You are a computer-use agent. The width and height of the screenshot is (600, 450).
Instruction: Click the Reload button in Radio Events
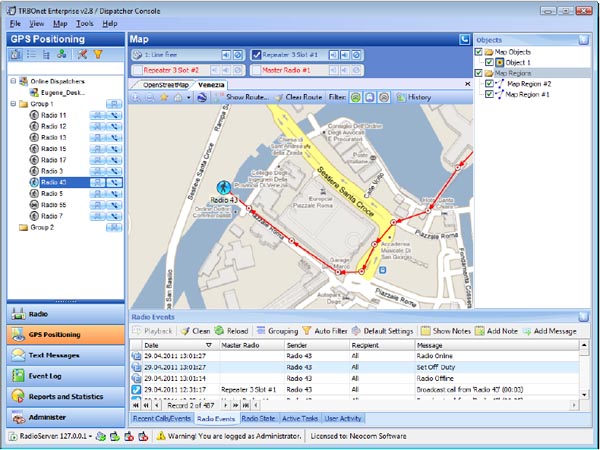[232, 331]
